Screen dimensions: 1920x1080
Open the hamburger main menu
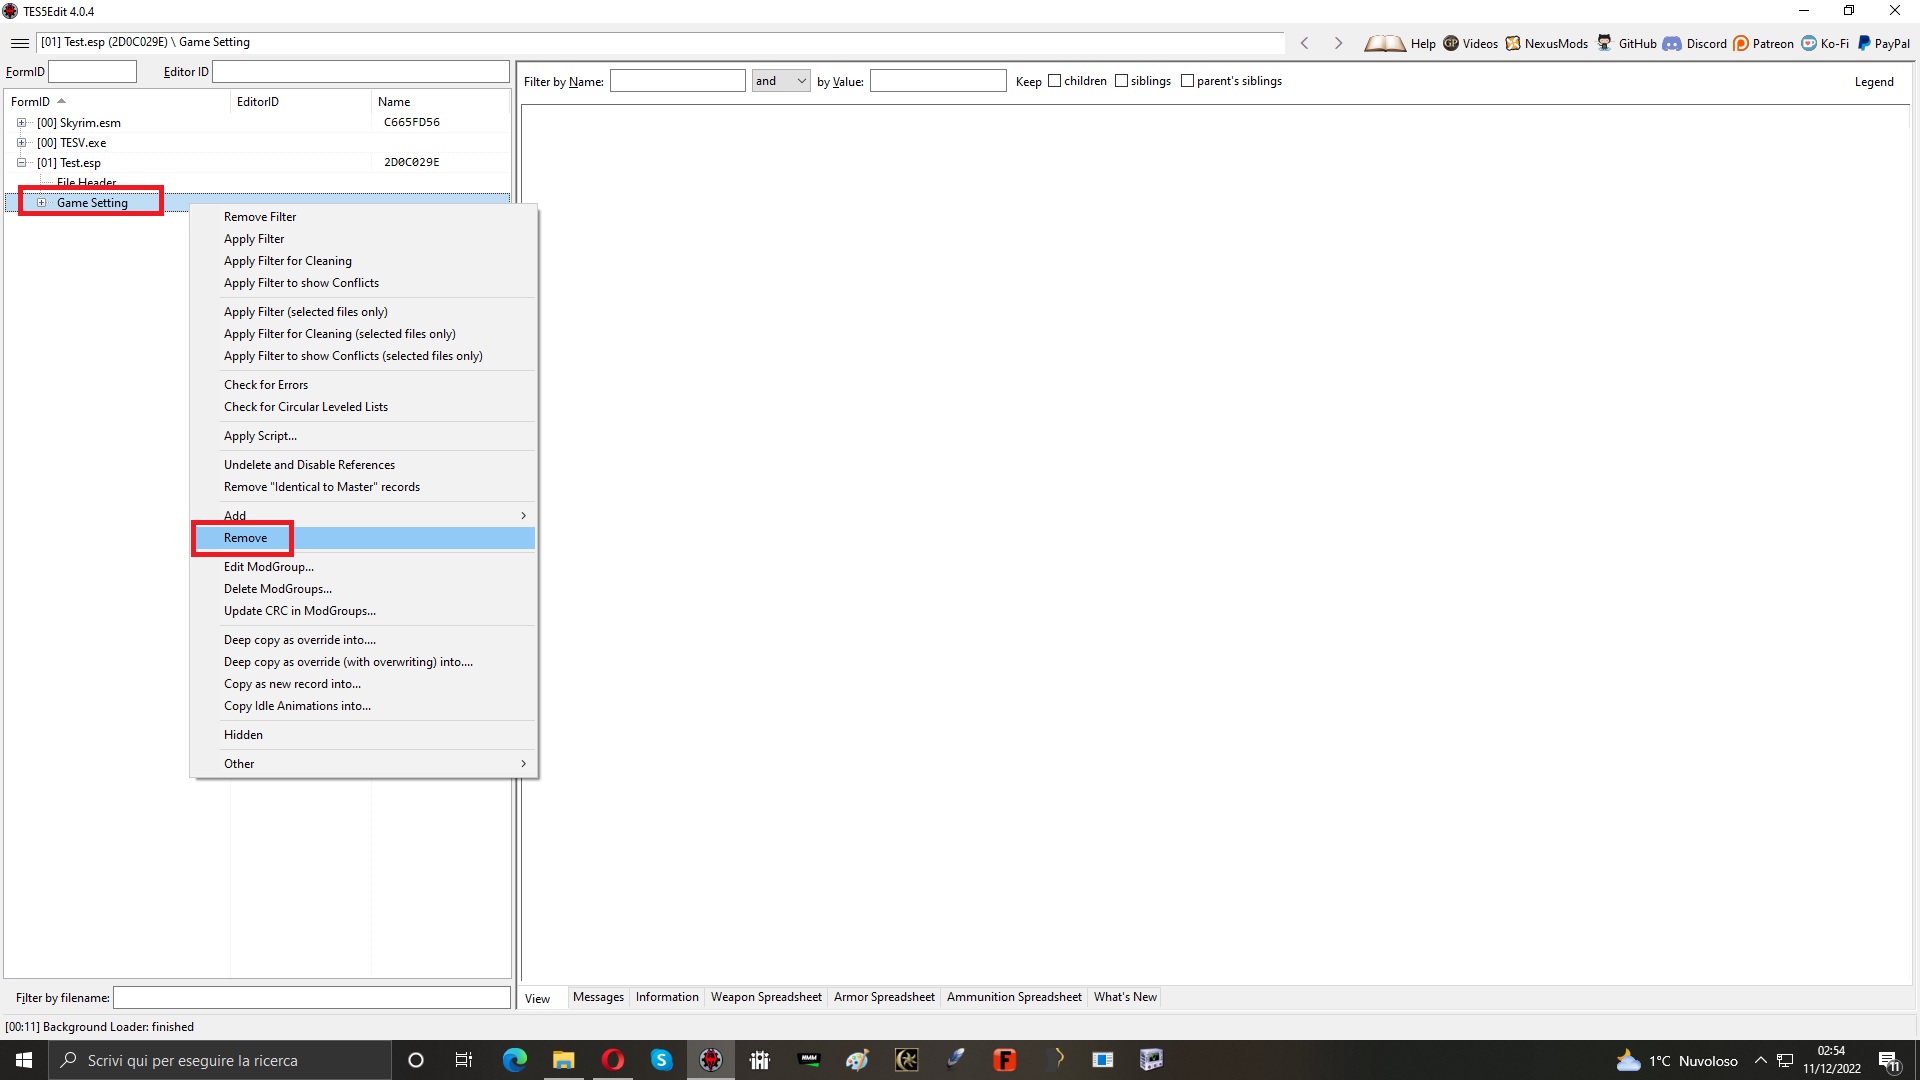19,43
